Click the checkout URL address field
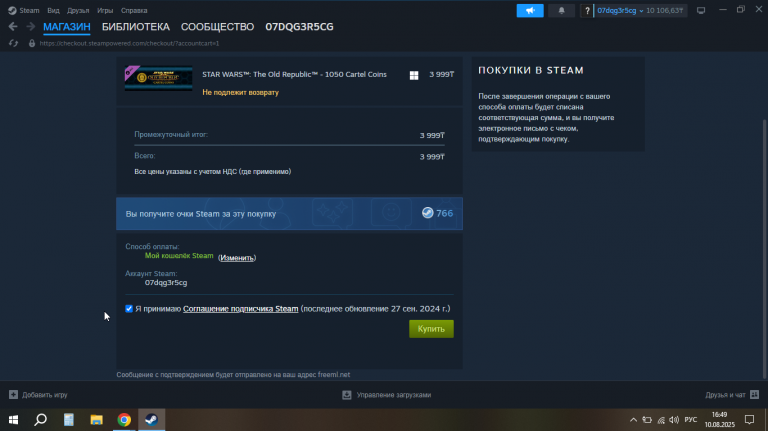 129,43
